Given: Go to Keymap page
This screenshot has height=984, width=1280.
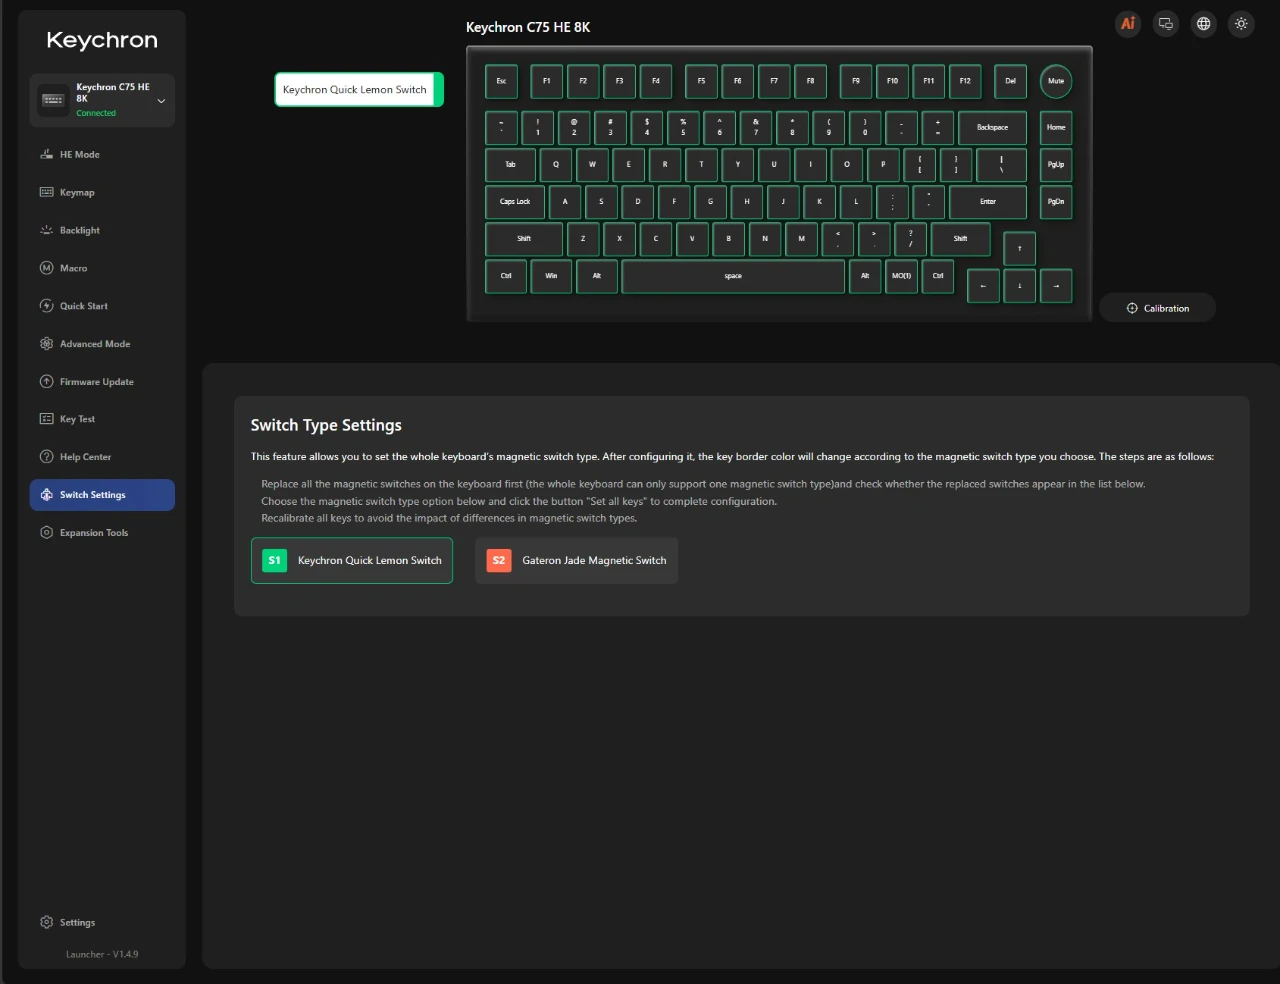Looking at the screenshot, I should point(102,193).
